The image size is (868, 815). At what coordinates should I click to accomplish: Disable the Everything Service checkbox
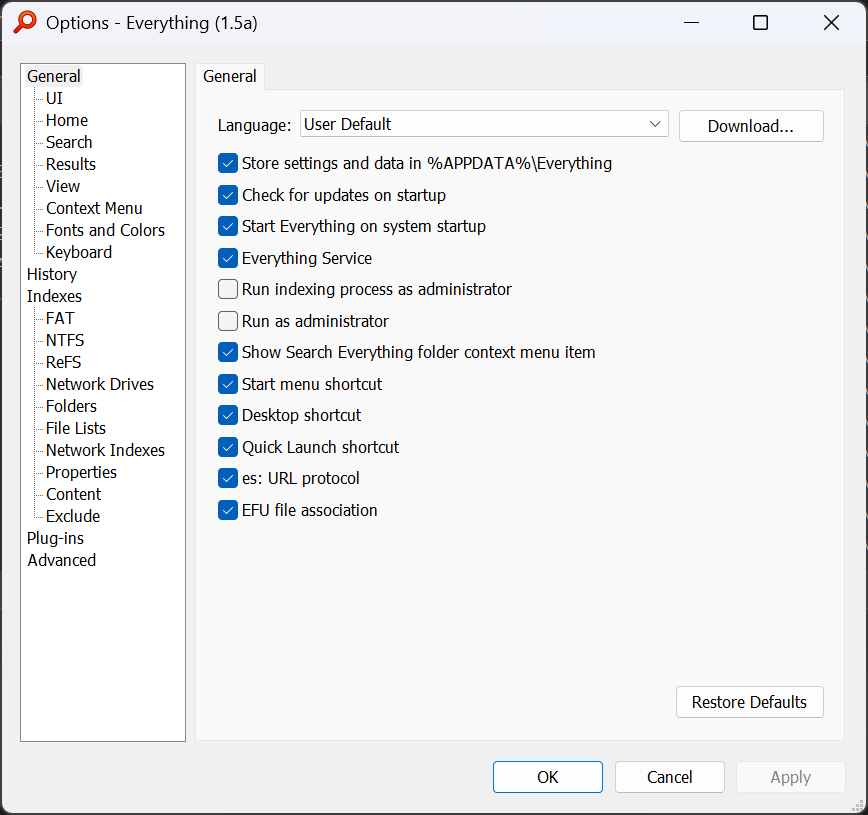228,259
